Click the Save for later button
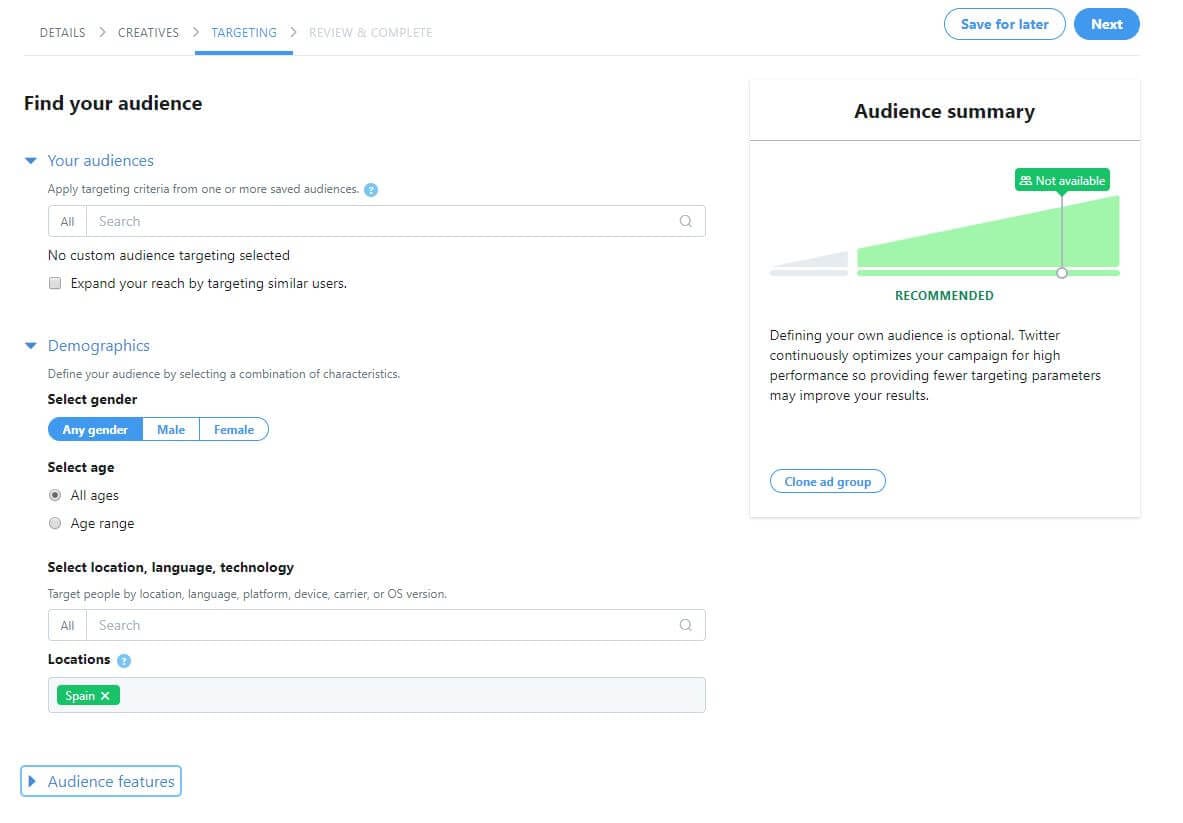 (x=1004, y=24)
